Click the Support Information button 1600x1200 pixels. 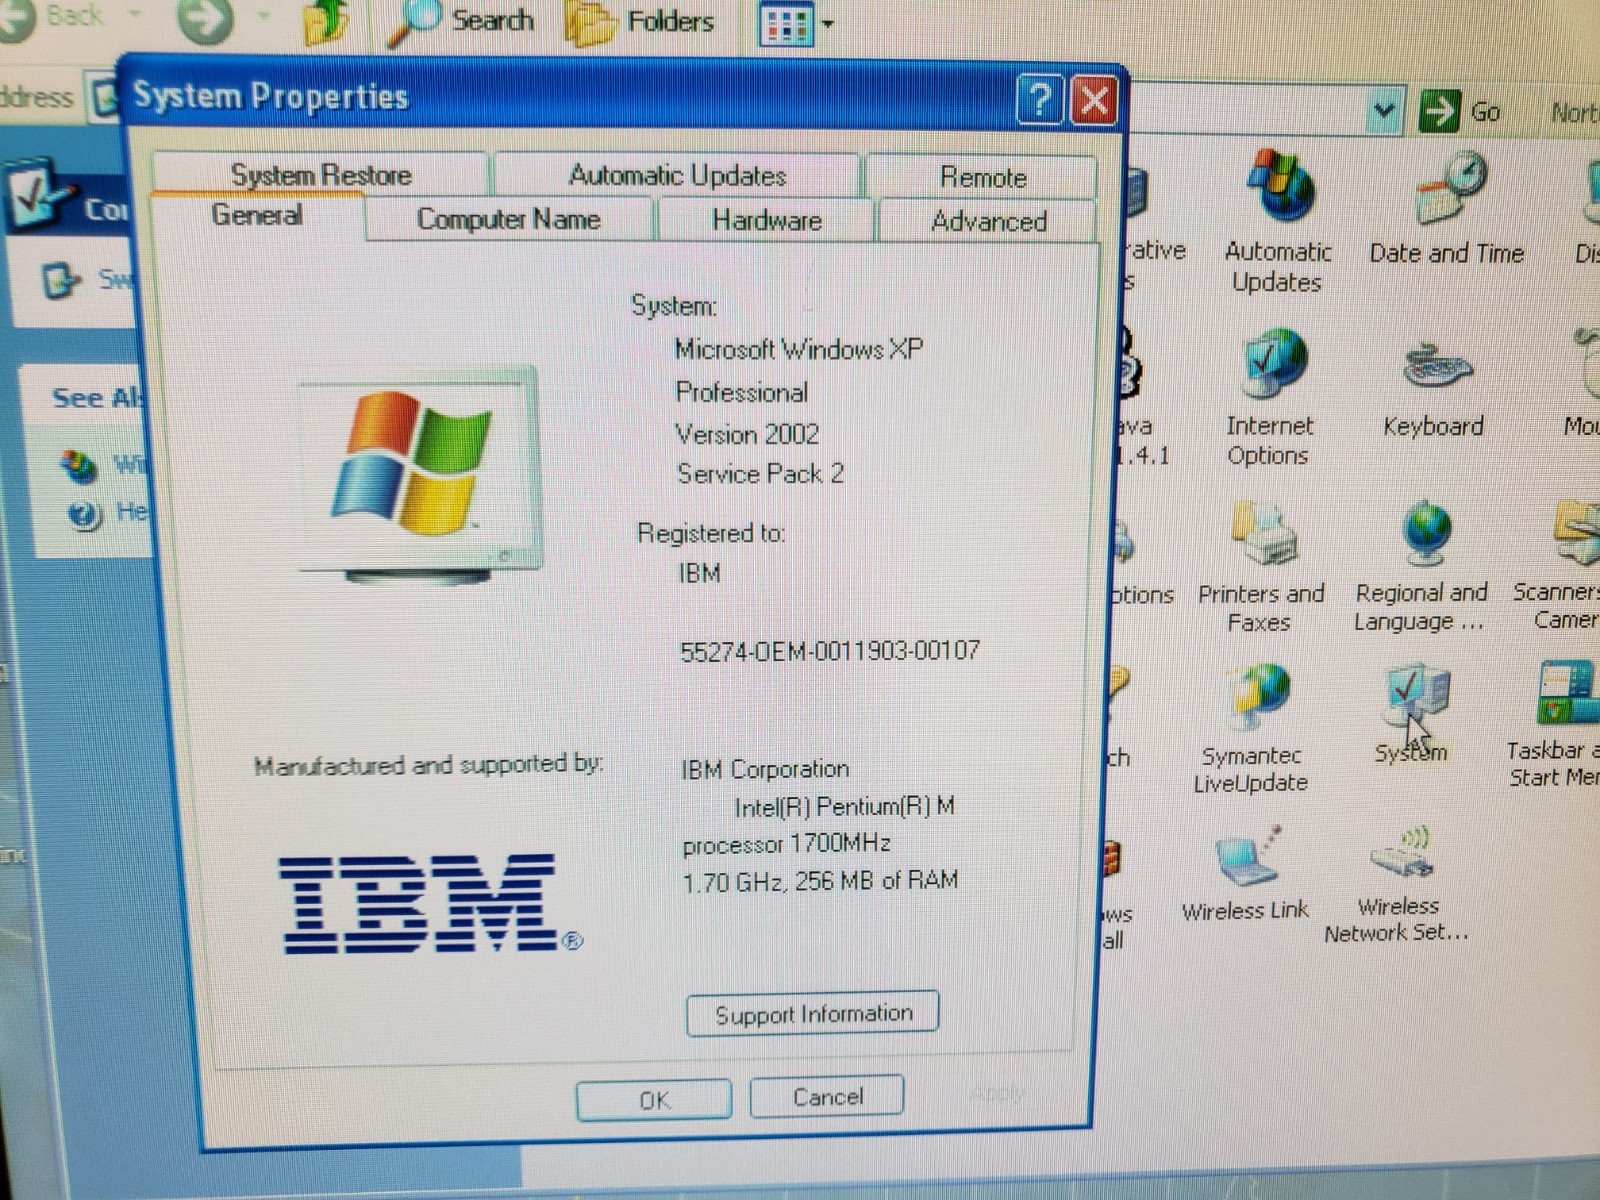tap(813, 1014)
